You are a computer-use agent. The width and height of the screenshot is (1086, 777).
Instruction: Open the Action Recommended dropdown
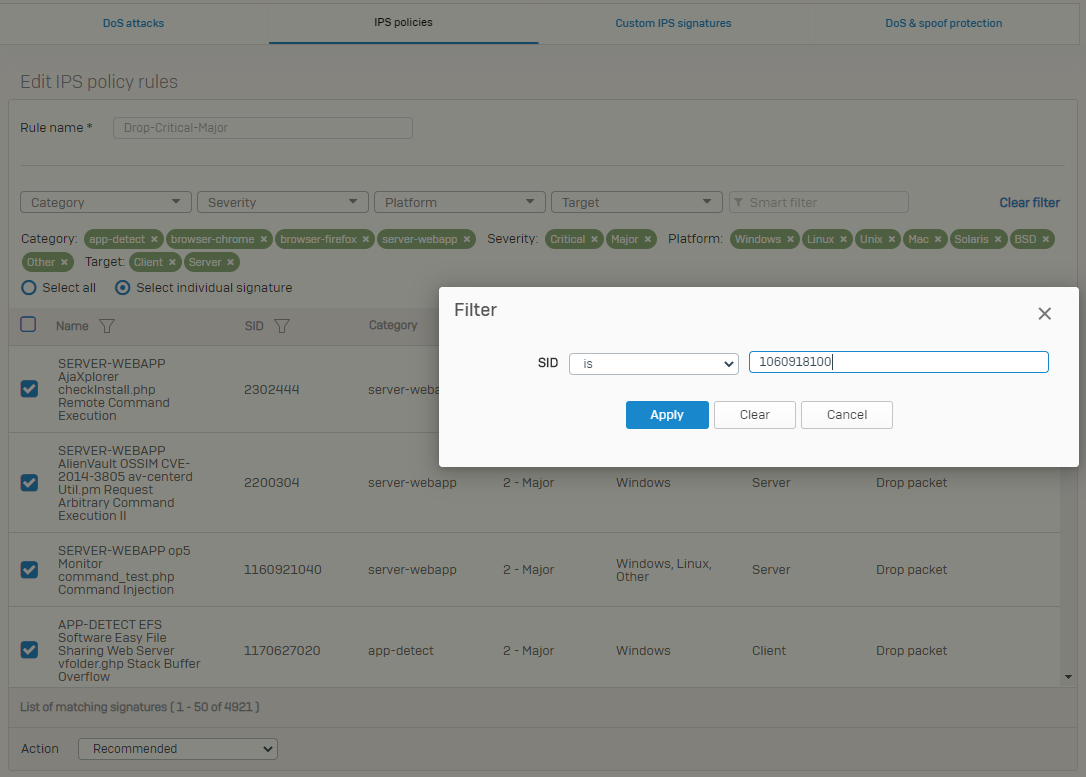[x=178, y=749]
